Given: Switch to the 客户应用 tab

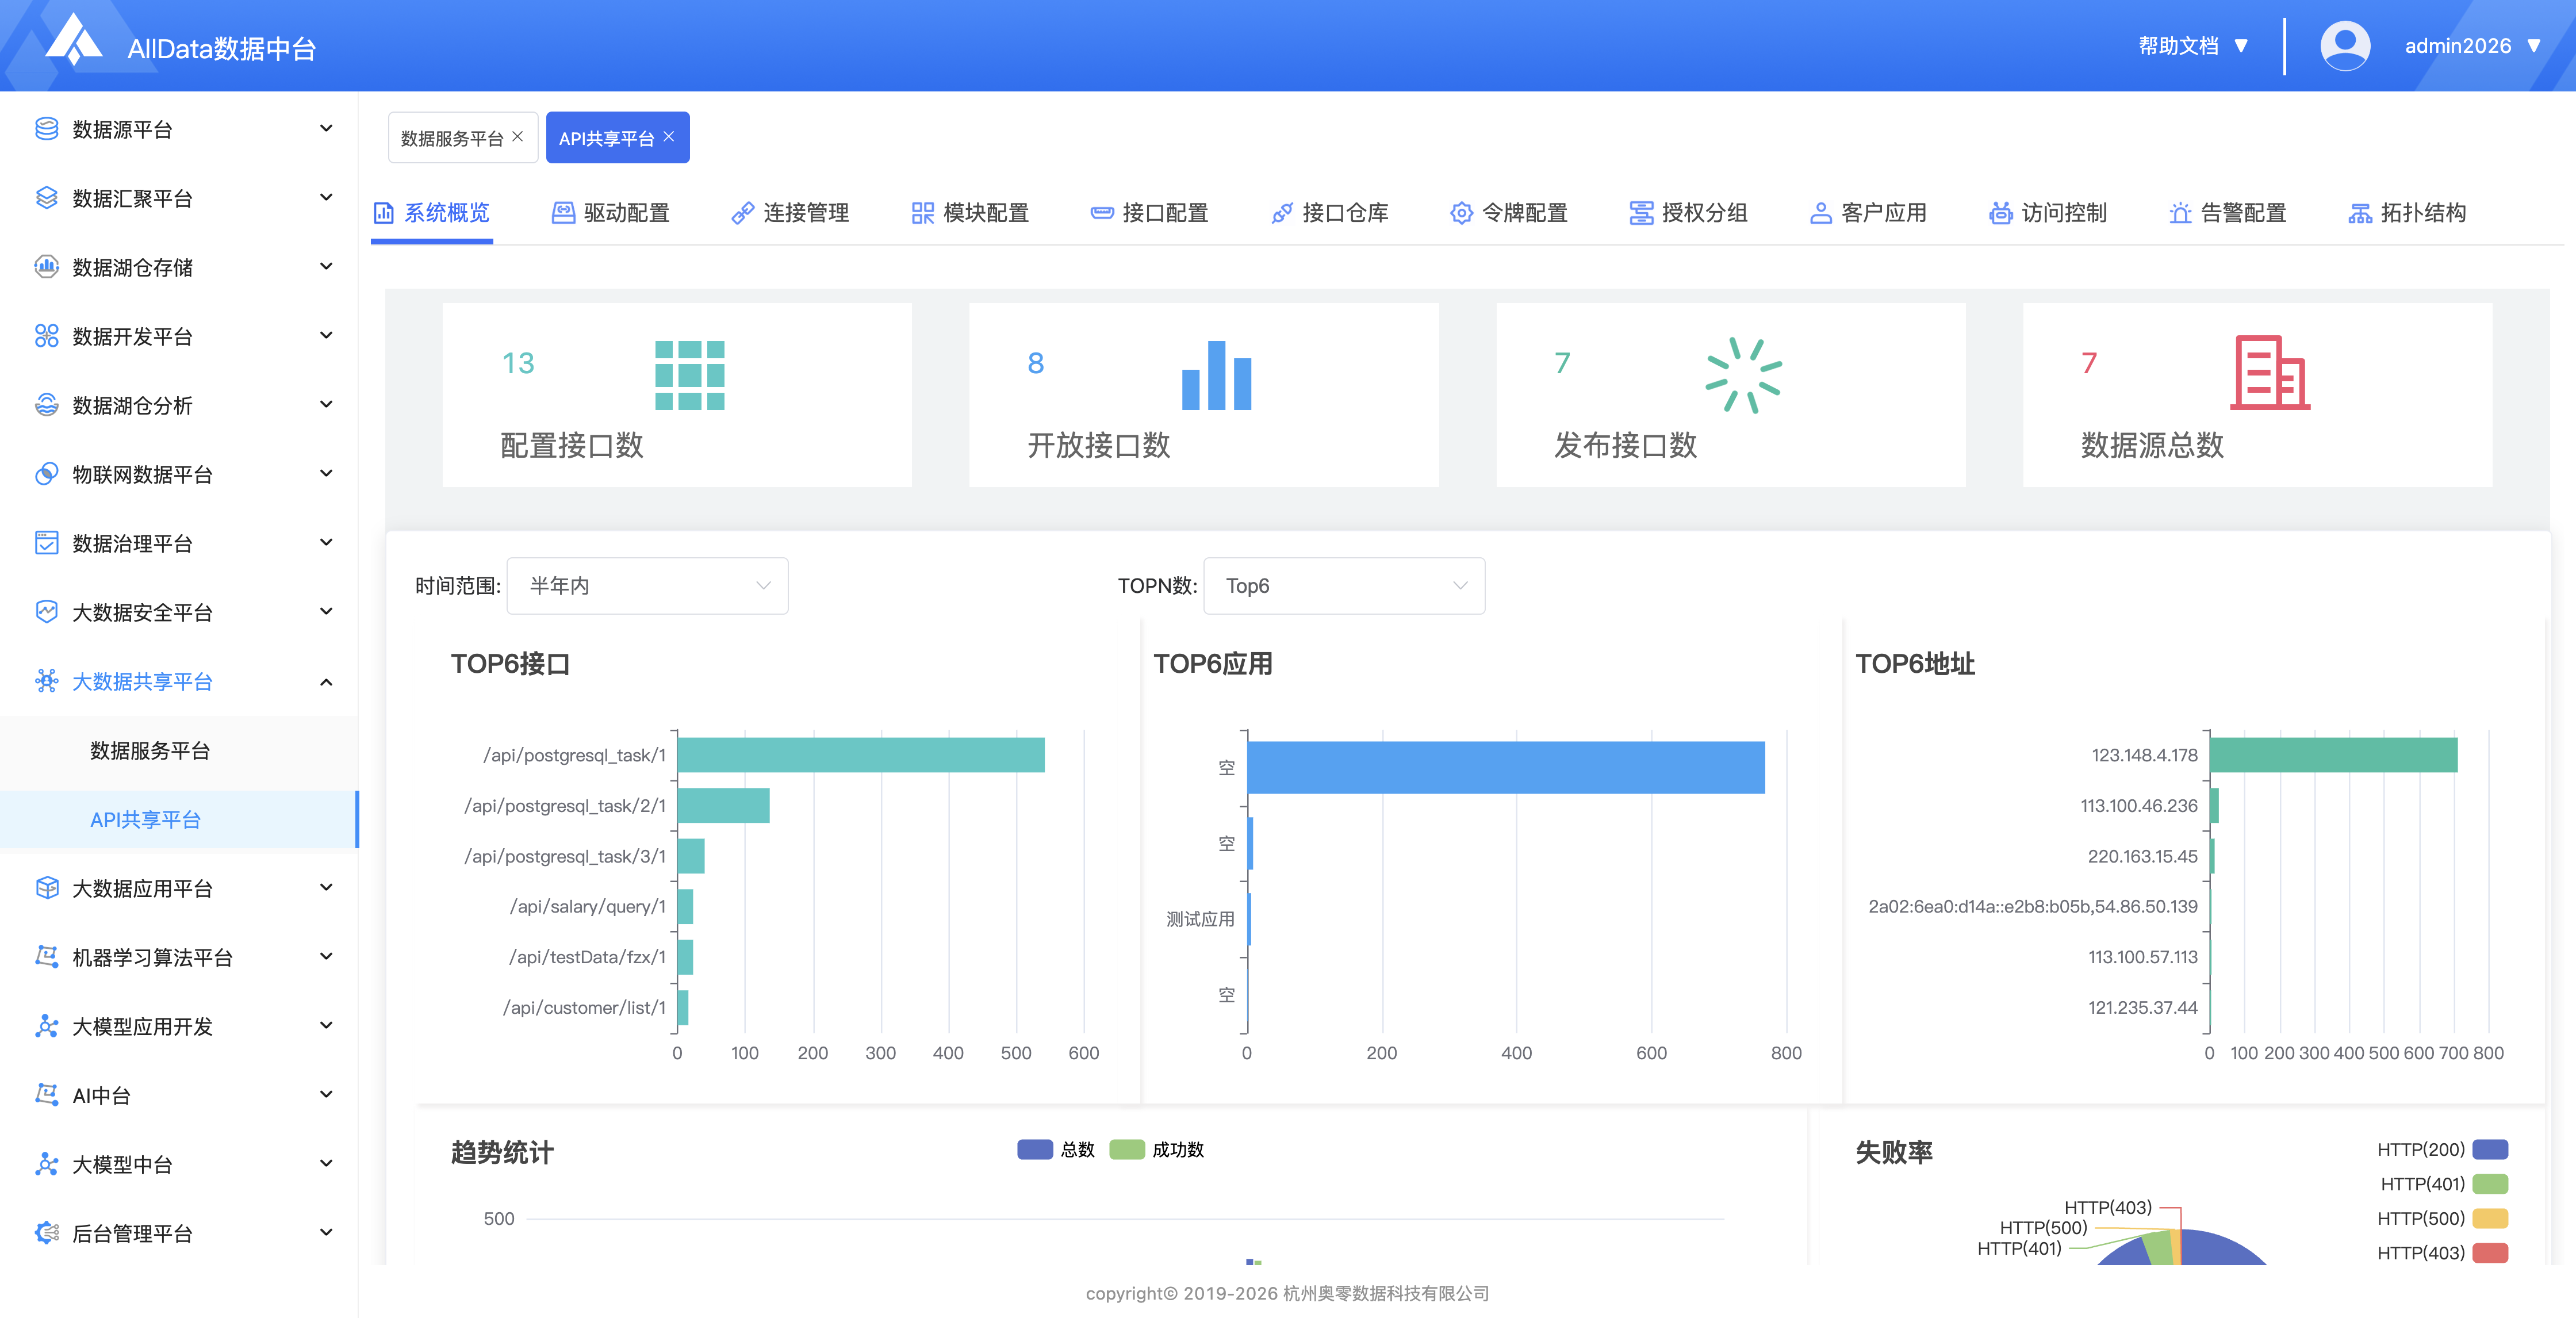Looking at the screenshot, I should coord(1868,213).
